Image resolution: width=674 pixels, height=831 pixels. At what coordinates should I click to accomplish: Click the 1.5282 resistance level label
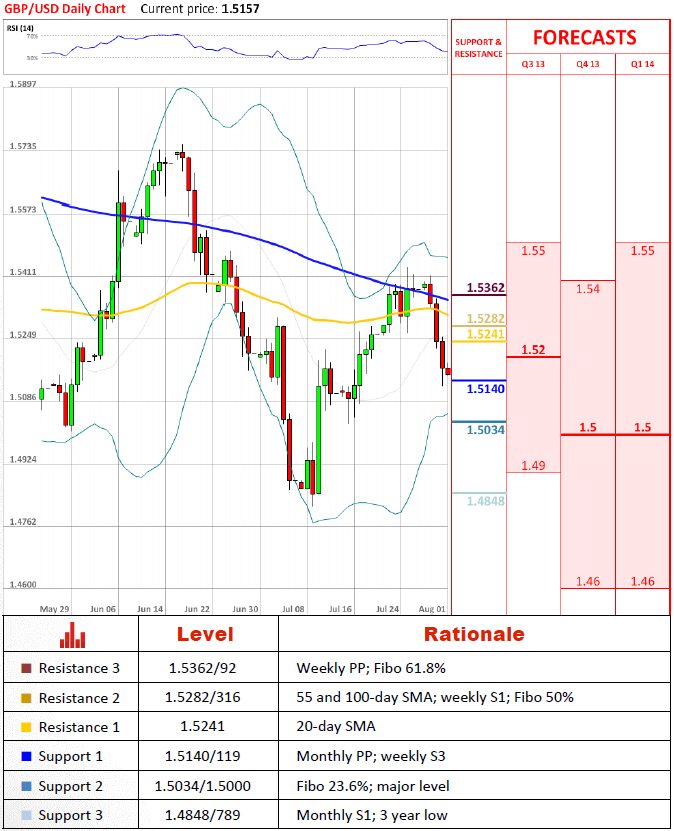pyautogui.click(x=485, y=319)
